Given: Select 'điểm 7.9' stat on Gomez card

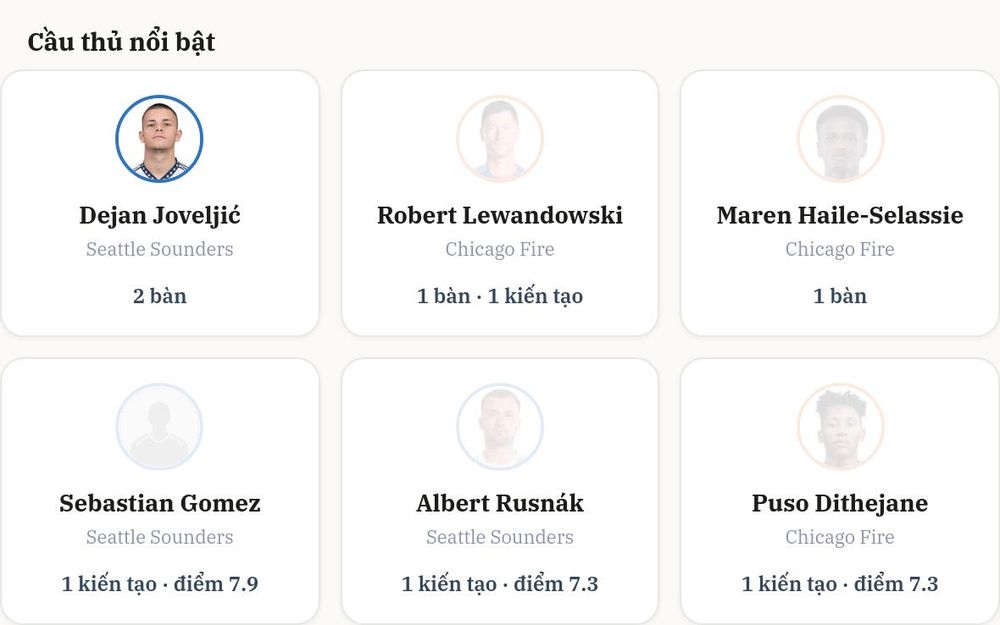Looking at the screenshot, I should click(216, 584).
